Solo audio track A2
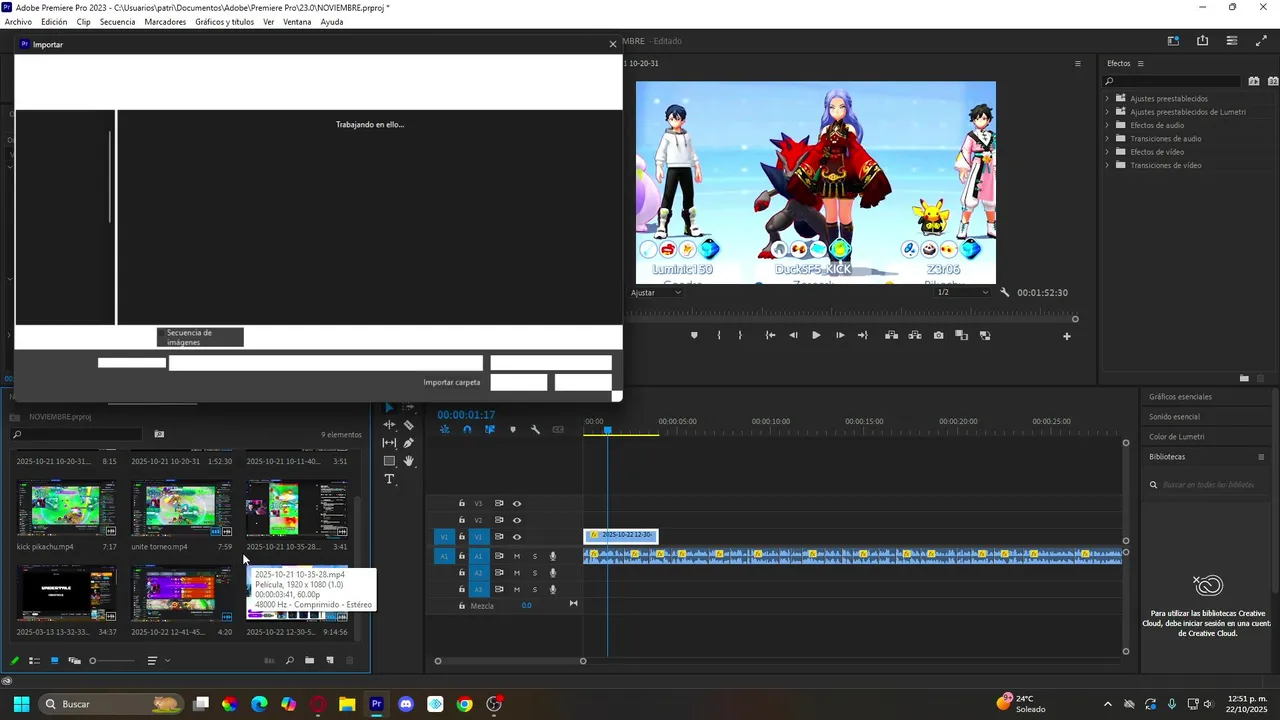Viewport: 1280px width, 720px height. (x=535, y=573)
